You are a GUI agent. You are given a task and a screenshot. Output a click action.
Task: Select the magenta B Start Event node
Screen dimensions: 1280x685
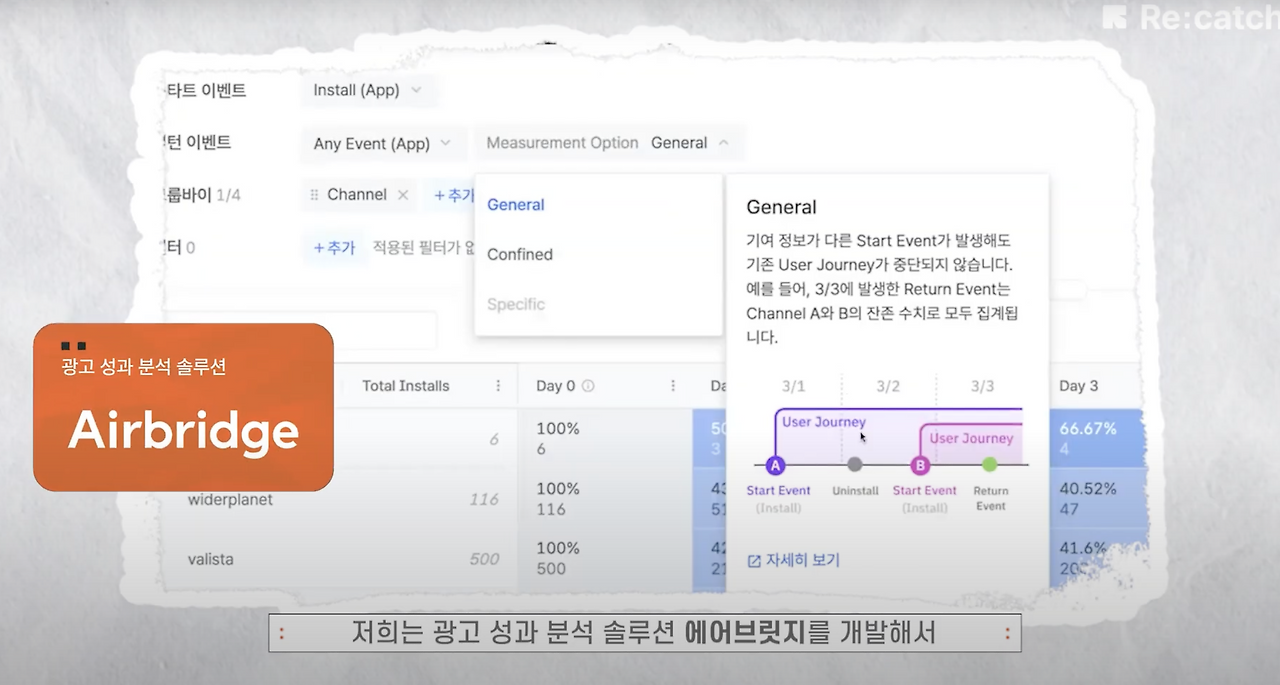pos(920,465)
